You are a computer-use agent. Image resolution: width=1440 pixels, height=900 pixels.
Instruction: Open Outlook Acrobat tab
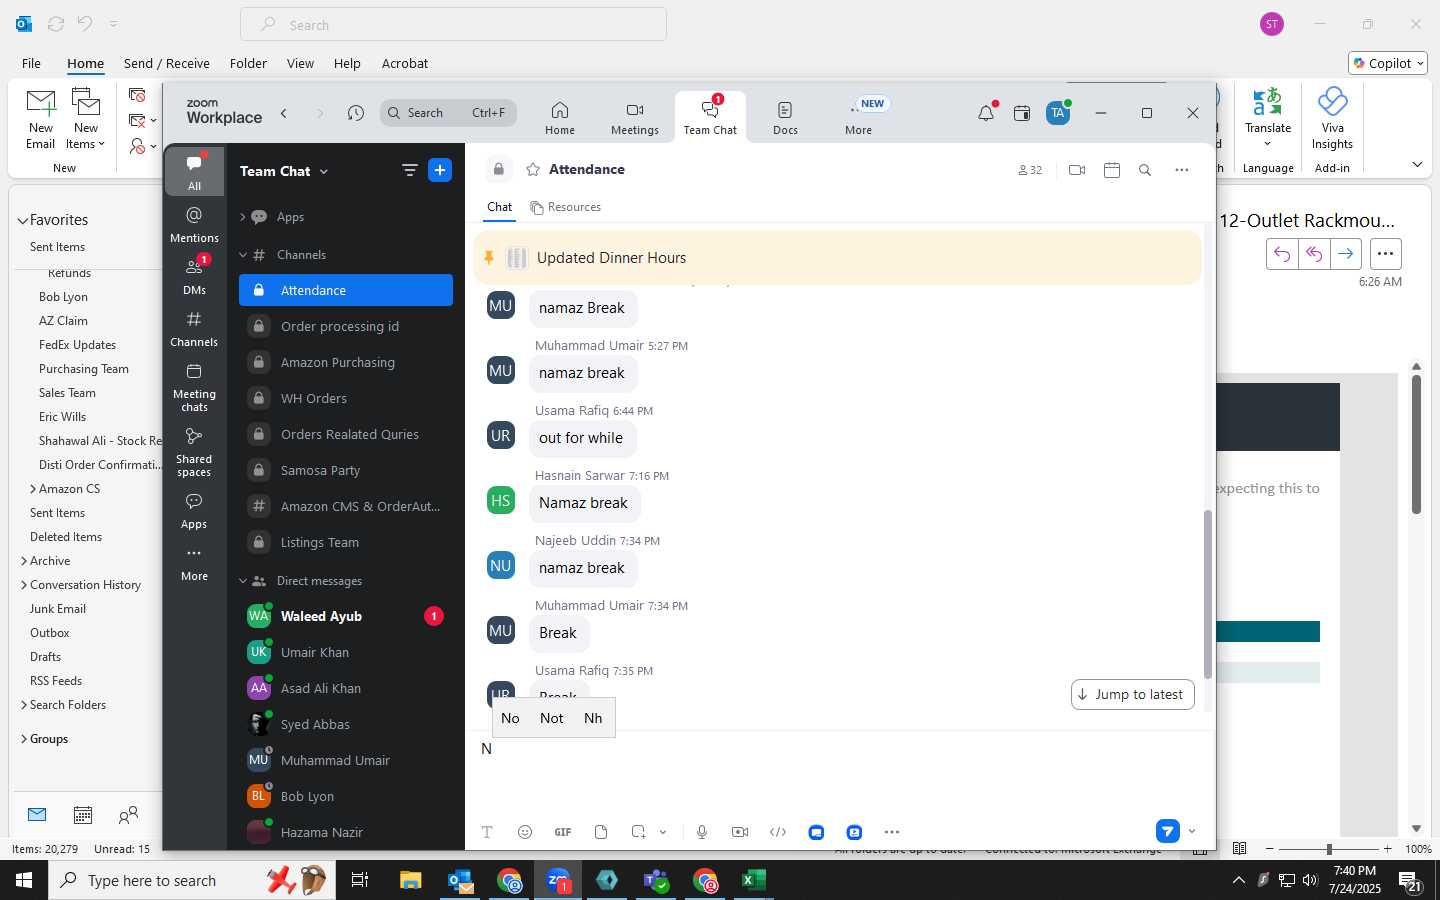[405, 63]
